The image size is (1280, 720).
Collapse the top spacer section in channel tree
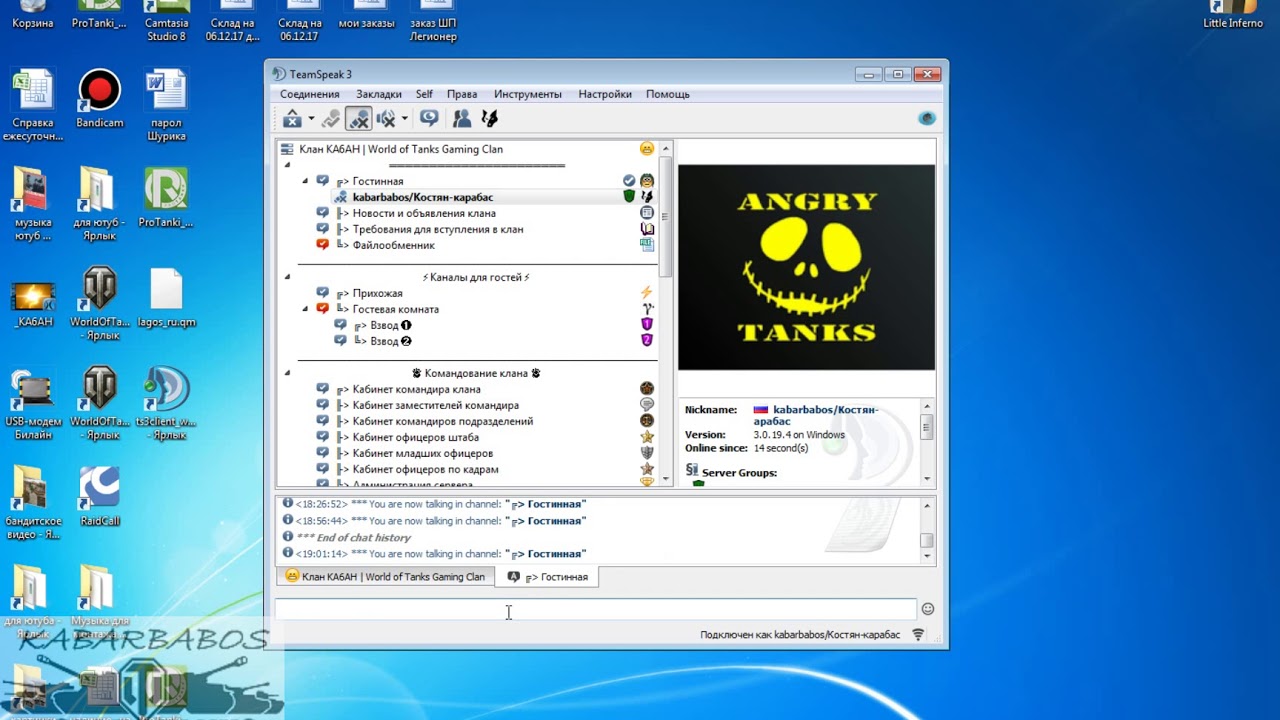coord(288,165)
